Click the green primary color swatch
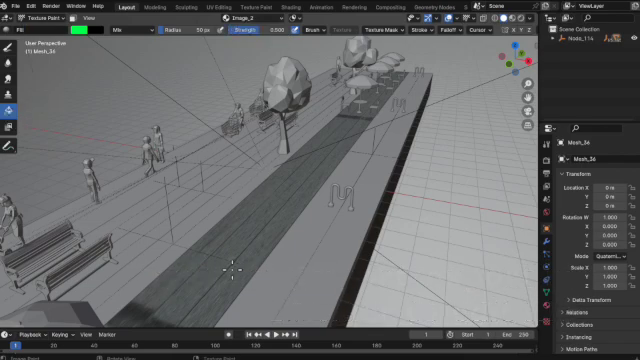Image resolution: width=640 pixels, height=360 pixels. point(79,30)
